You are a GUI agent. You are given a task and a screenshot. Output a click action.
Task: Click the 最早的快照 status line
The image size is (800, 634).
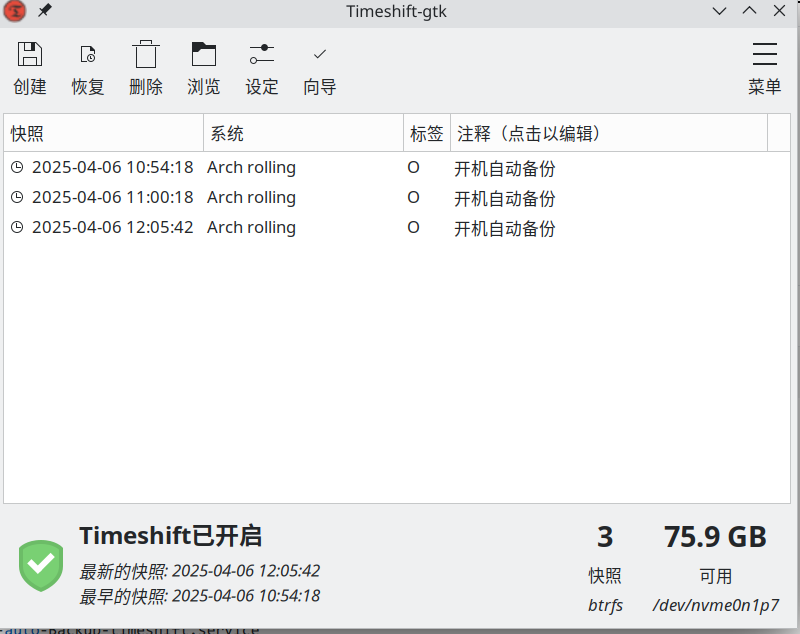click(x=200, y=596)
